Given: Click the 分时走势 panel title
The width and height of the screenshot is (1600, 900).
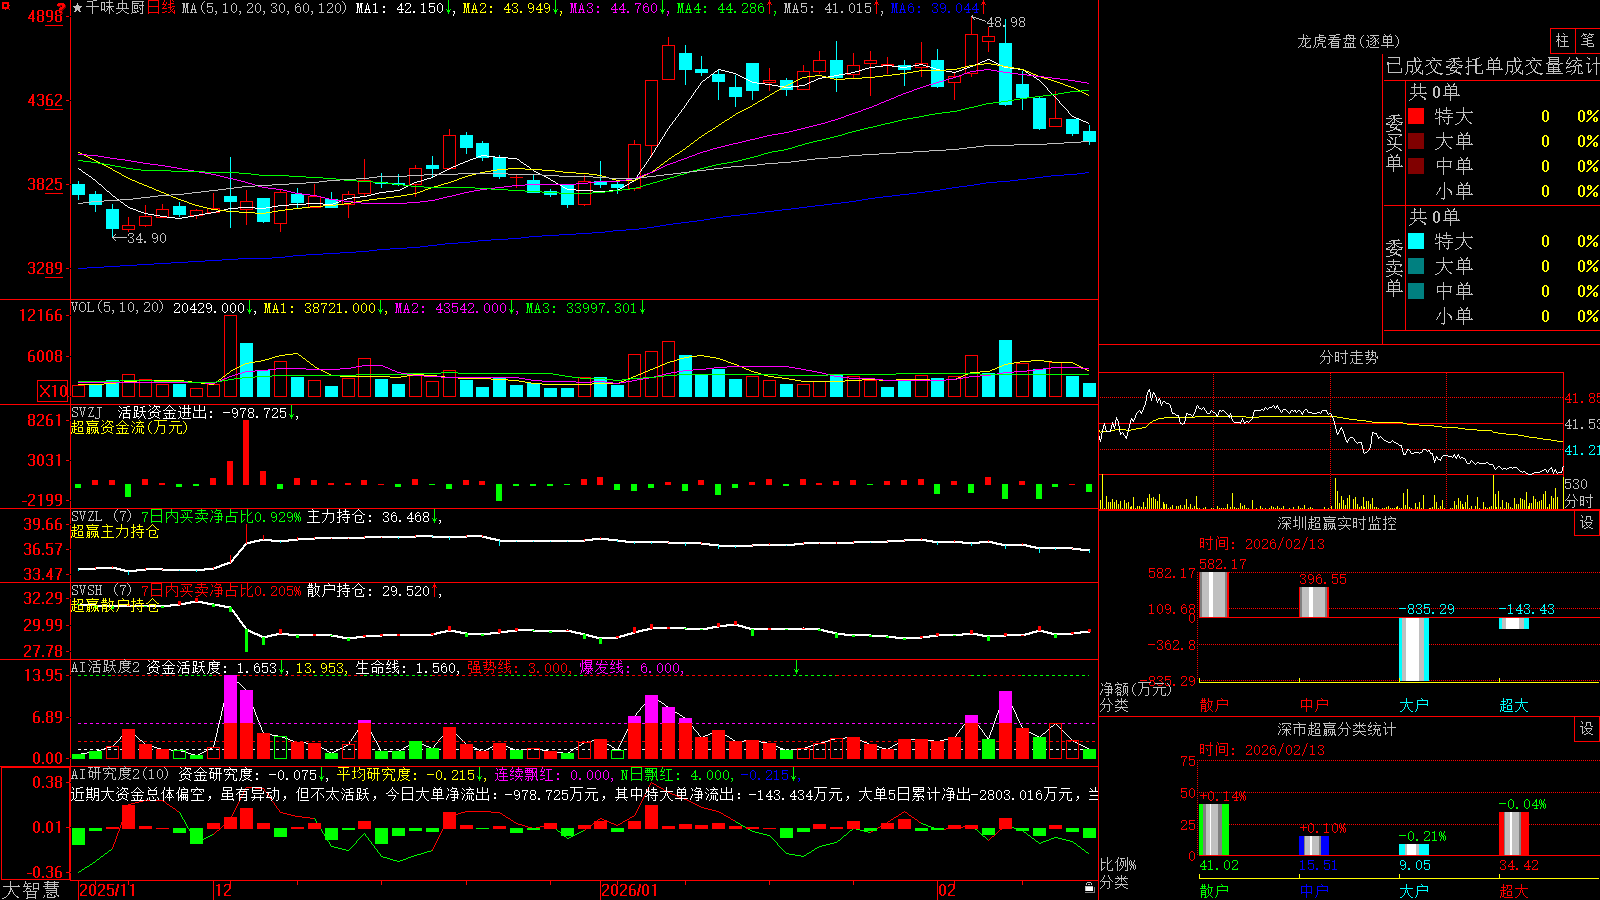Looking at the screenshot, I should click(1348, 357).
